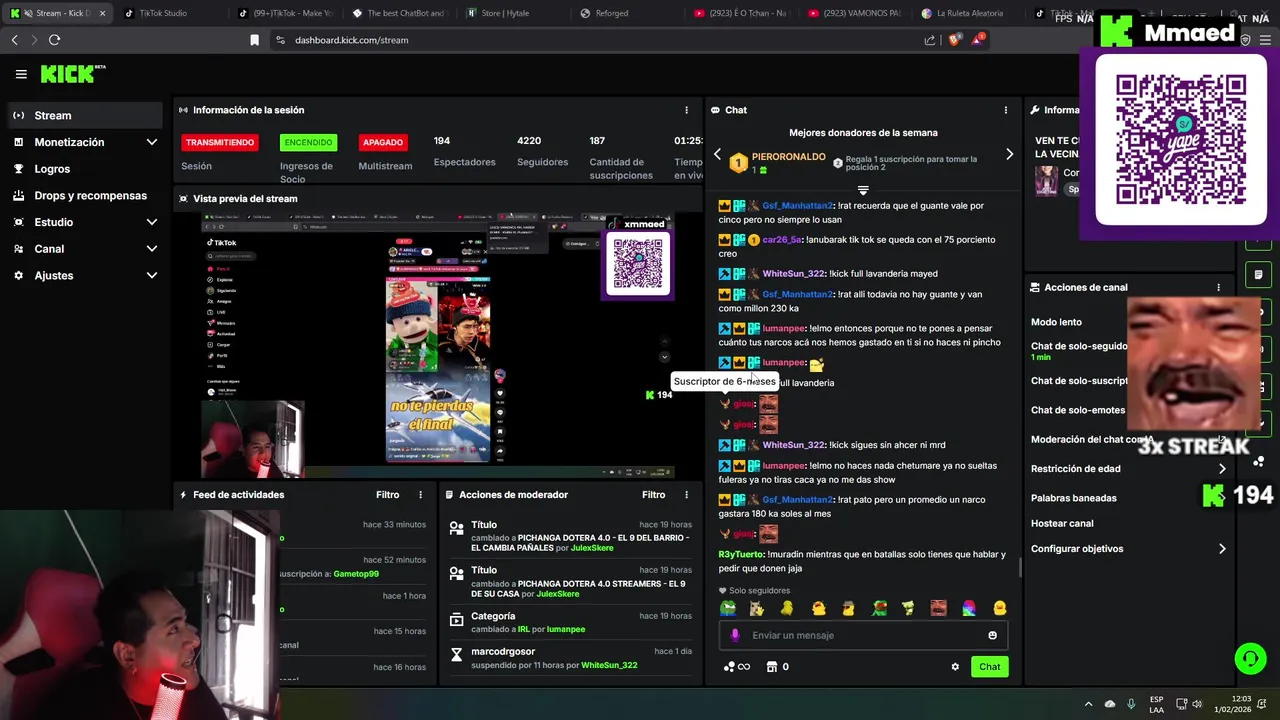Screen dimensions: 1280x720
Task: Click the browser back arrow
Action: (14, 40)
